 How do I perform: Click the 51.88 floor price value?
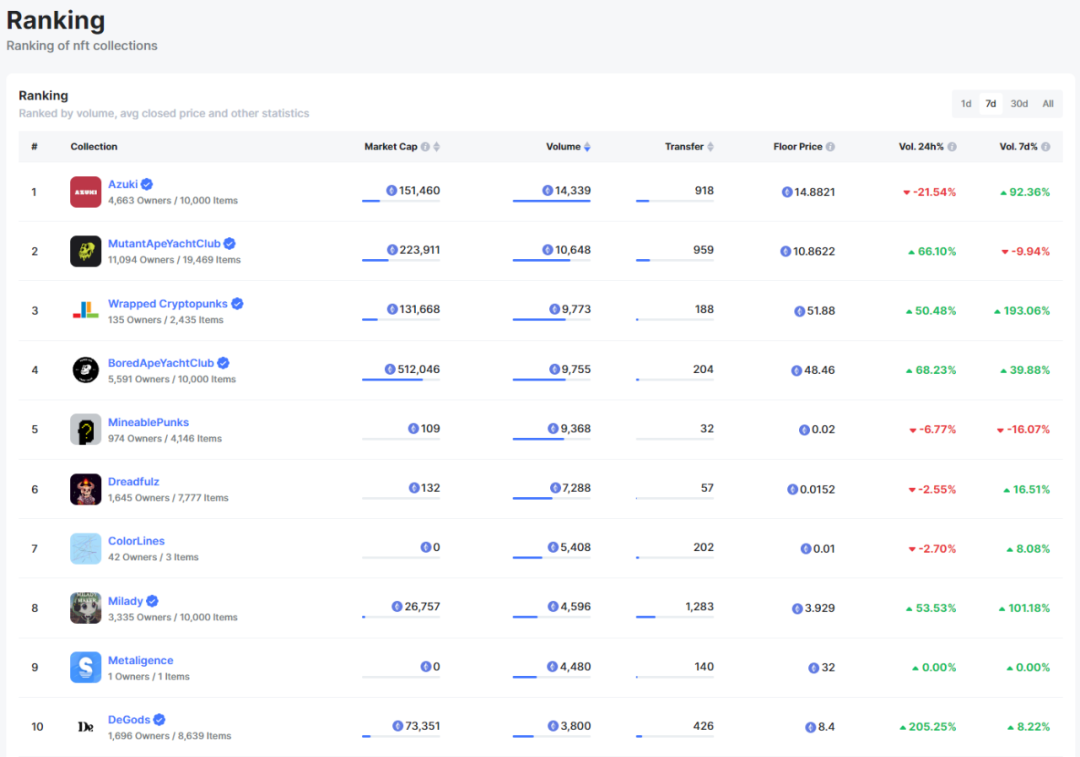pos(820,311)
